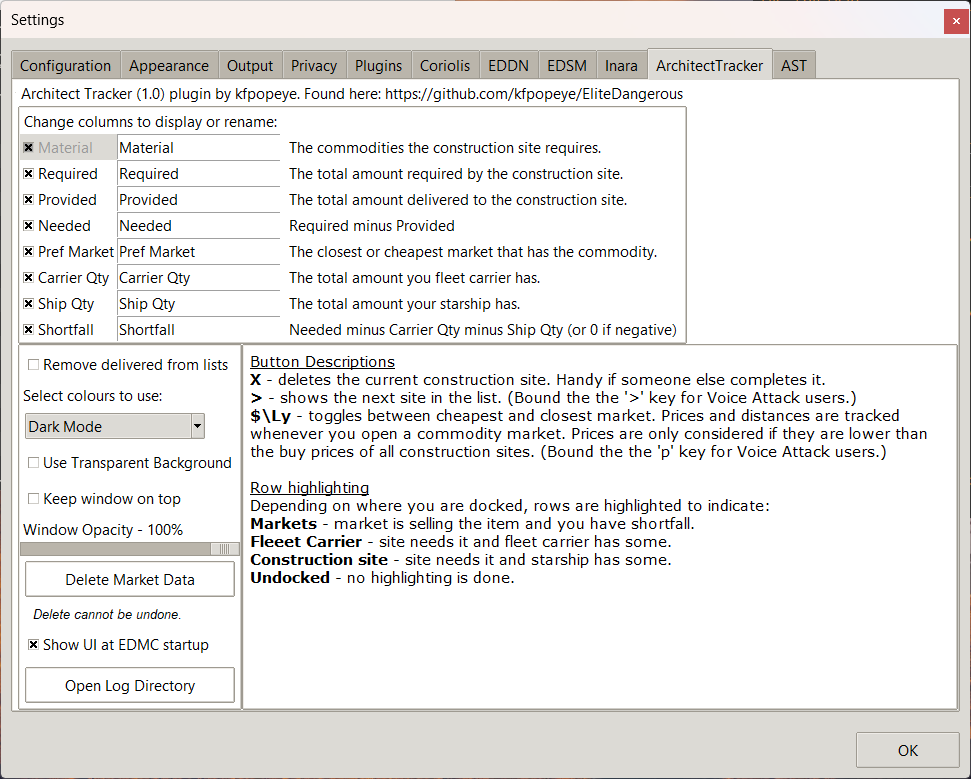The image size is (971, 779).
Task: Select the EDSM tab
Action: (x=567, y=66)
